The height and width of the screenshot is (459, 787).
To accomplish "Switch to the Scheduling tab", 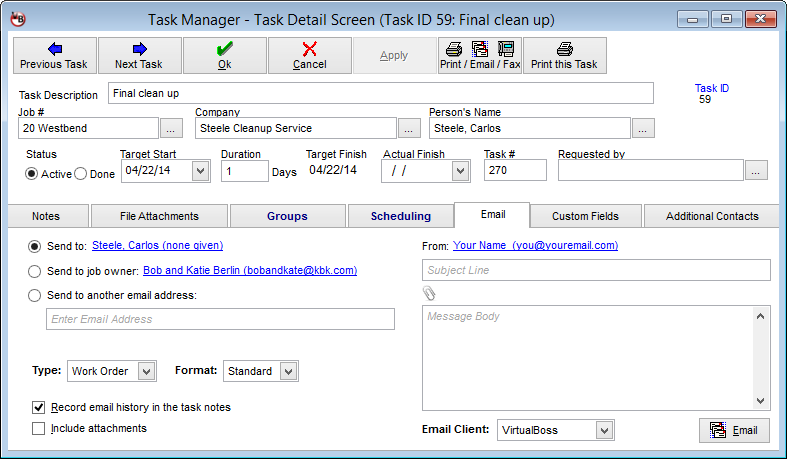I will click(400, 216).
